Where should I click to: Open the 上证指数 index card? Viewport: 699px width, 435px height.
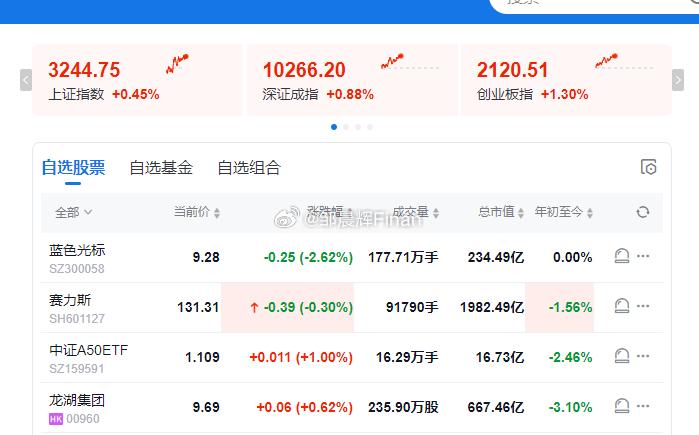[x=138, y=80]
